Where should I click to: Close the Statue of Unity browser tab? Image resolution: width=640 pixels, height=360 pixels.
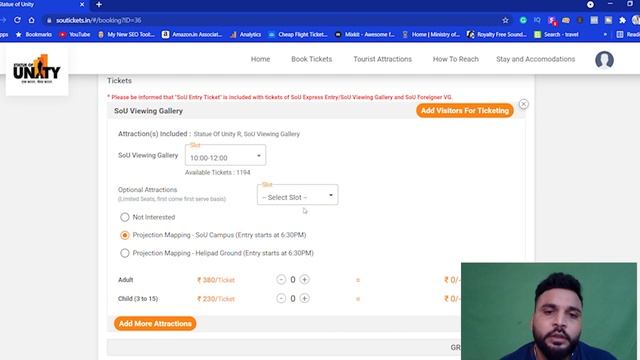[82, 4]
